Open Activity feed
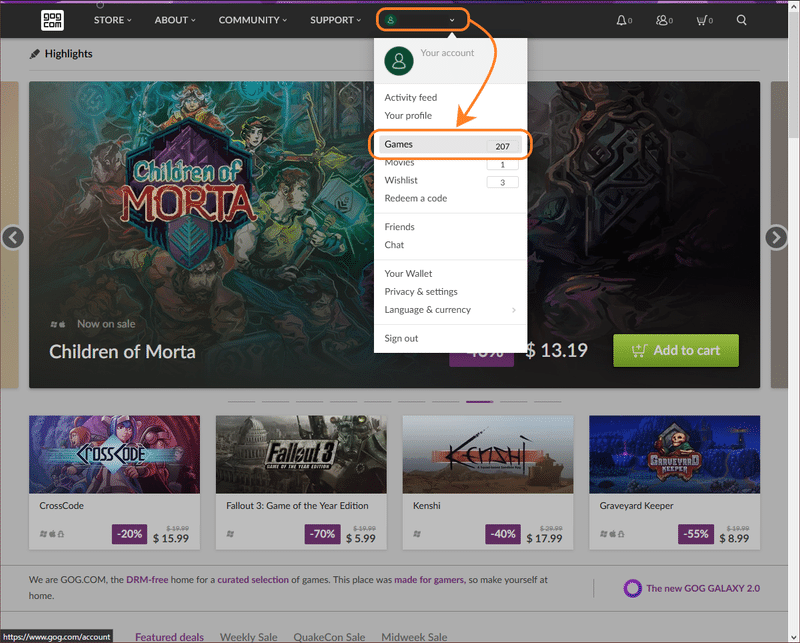This screenshot has width=800, height=643. point(411,97)
